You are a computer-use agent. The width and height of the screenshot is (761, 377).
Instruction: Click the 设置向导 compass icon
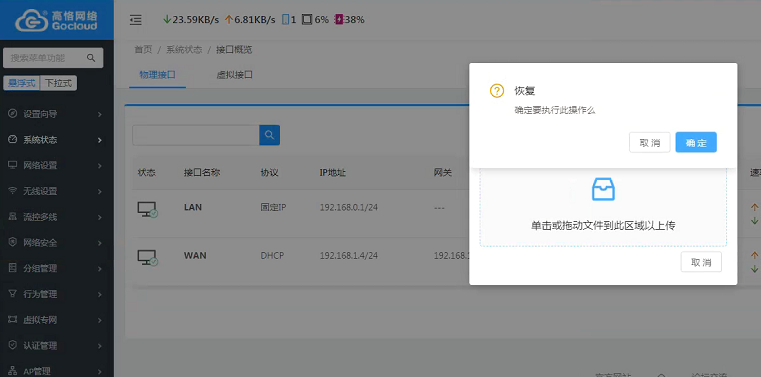point(13,114)
